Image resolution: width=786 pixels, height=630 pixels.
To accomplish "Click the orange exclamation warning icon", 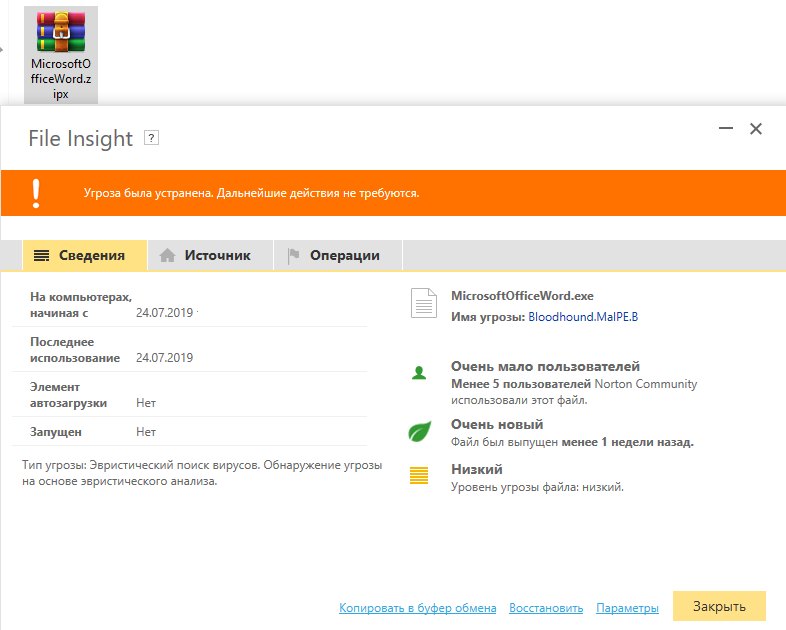I will (36, 193).
